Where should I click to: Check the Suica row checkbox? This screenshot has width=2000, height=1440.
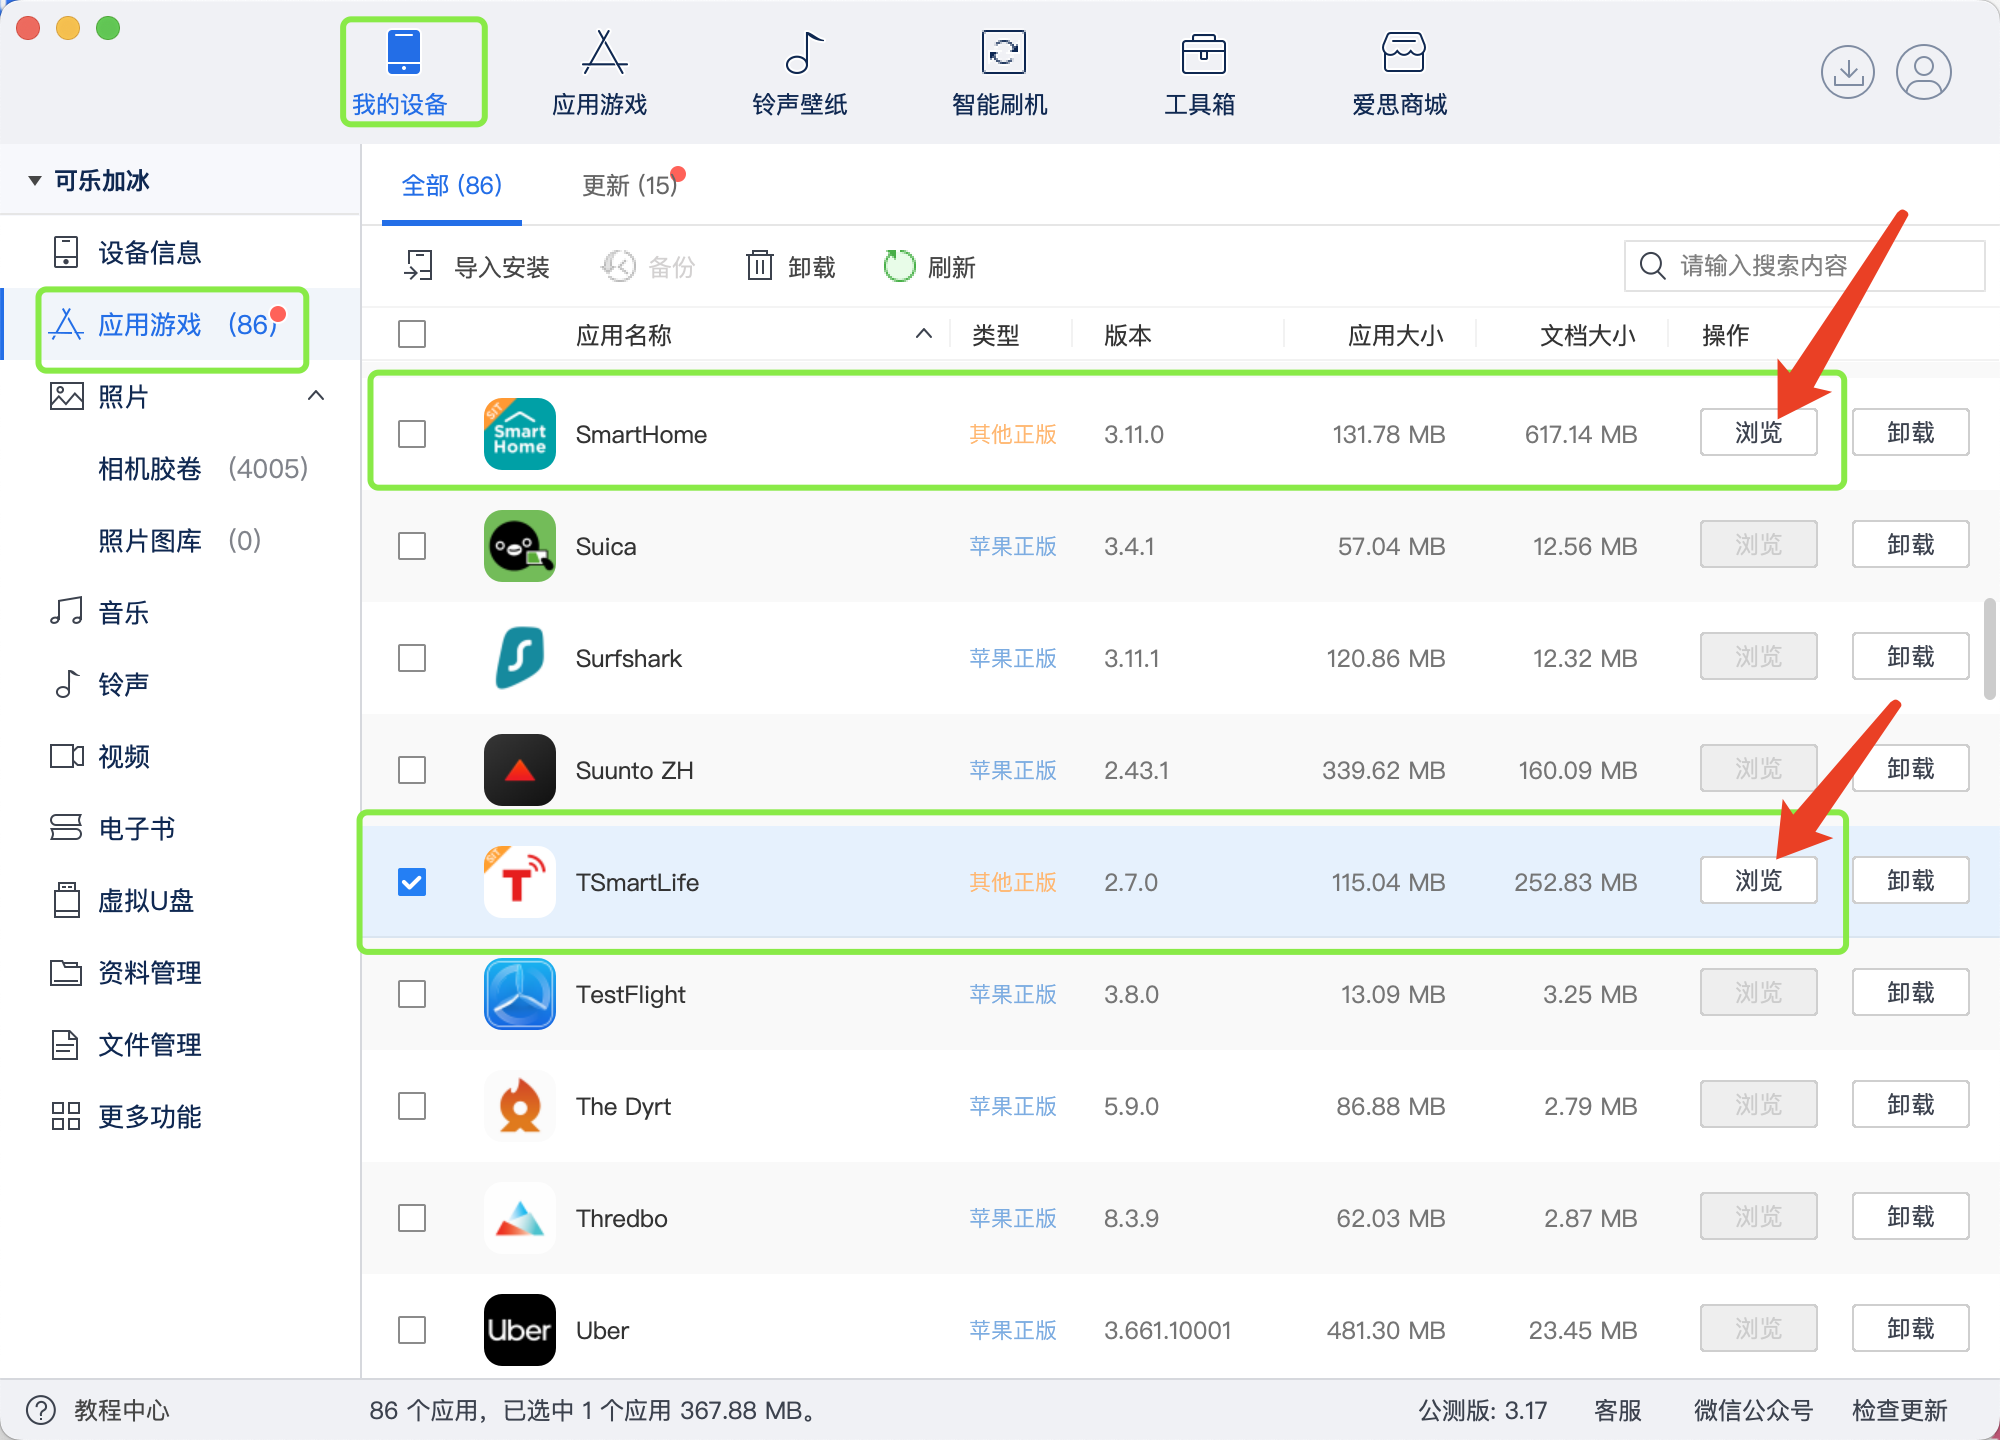[412, 546]
